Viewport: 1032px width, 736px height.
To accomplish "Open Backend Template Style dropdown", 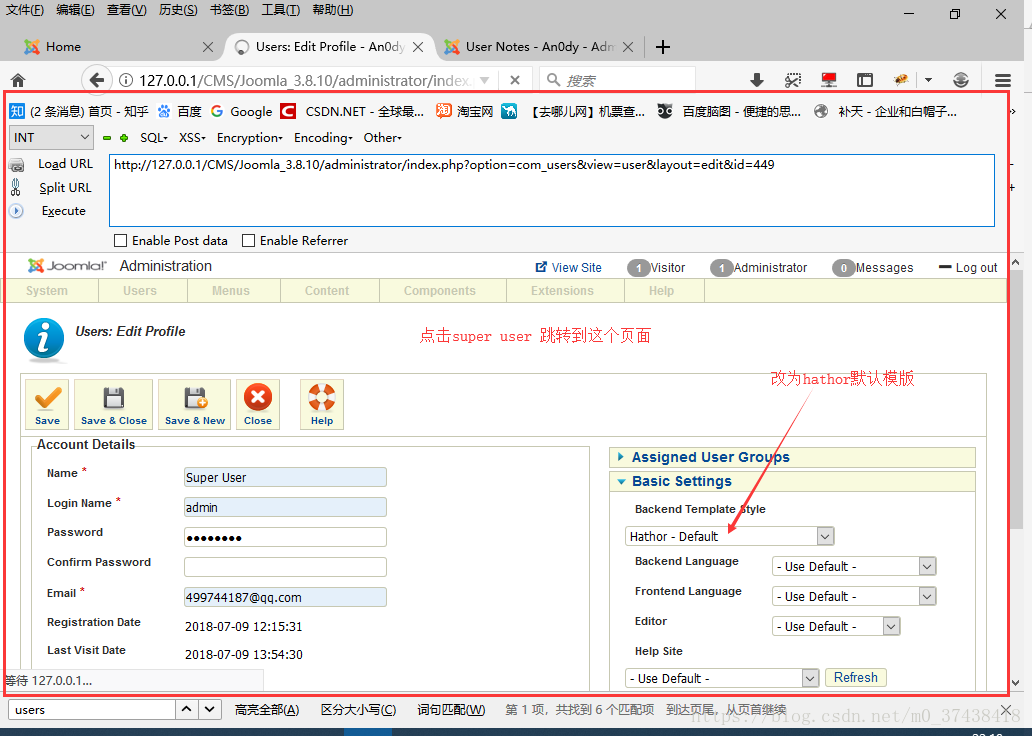I will coord(729,537).
